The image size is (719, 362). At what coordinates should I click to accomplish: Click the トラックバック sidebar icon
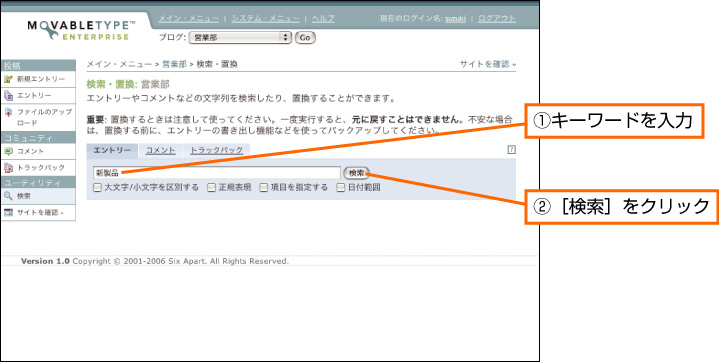pos(8,167)
